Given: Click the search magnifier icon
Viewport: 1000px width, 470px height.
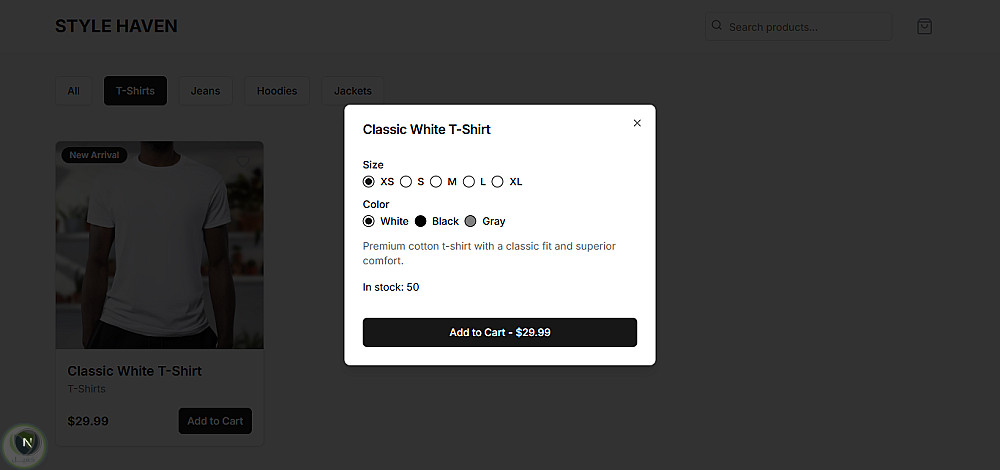Looking at the screenshot, I should [x=717, y=27].
